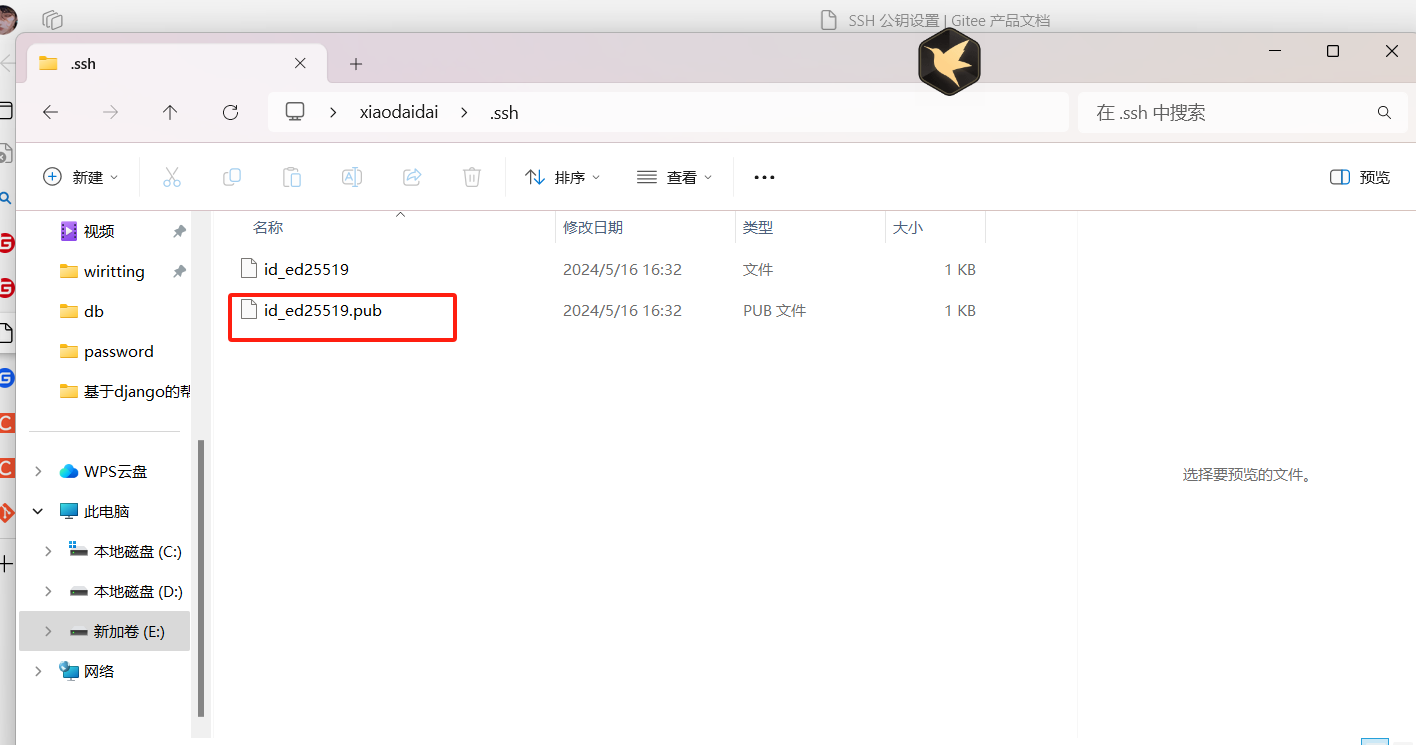Click the Paste clipboard icon

click(292, 177)
